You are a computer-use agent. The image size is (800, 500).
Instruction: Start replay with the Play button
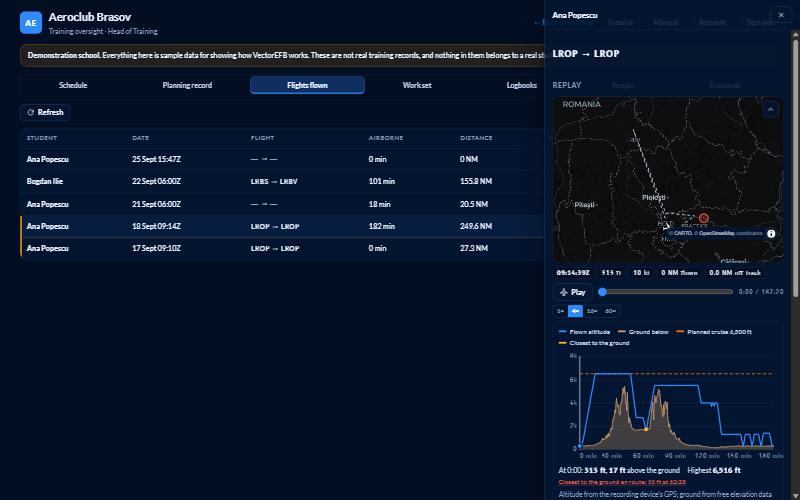click(572, 292)
